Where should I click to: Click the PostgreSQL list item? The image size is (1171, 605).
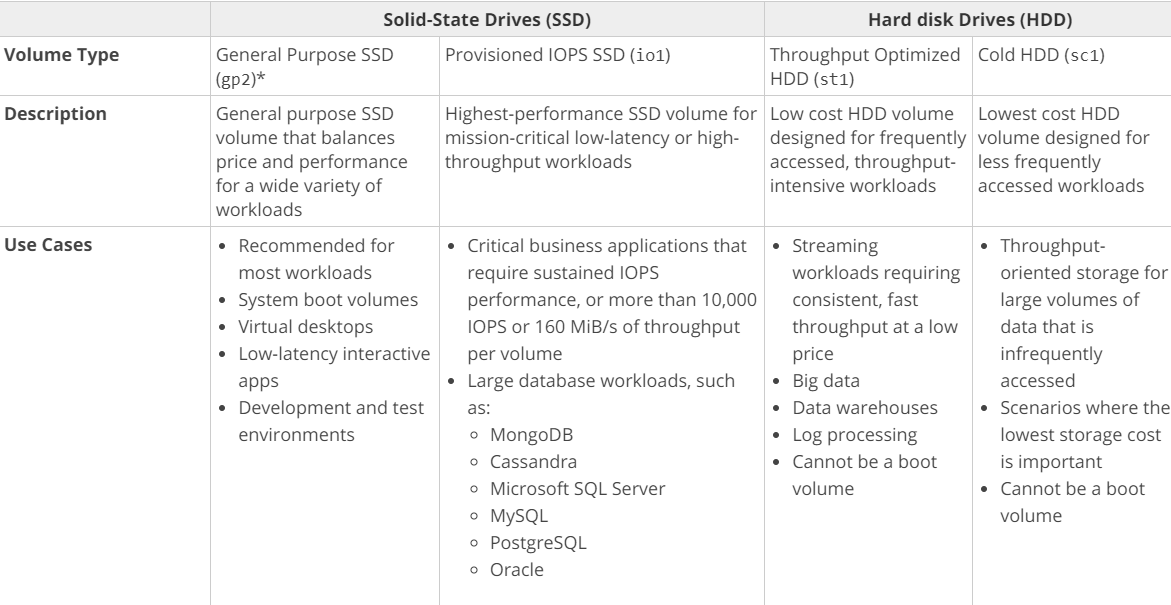538,542
